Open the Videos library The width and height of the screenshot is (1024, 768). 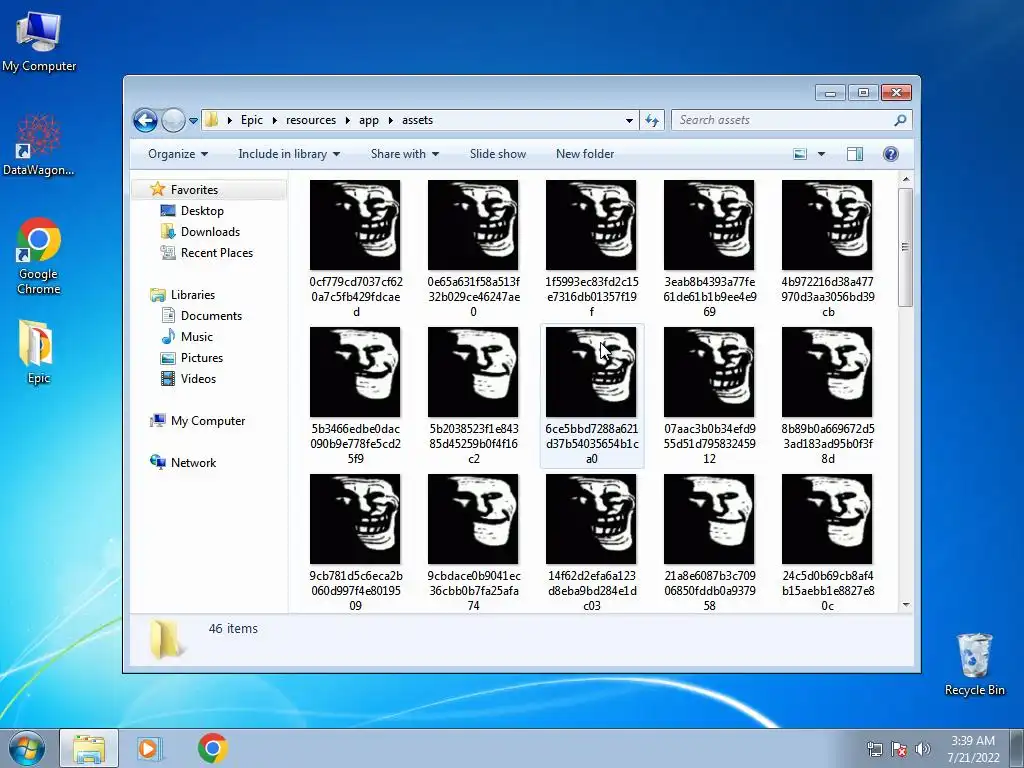[198, 379]
